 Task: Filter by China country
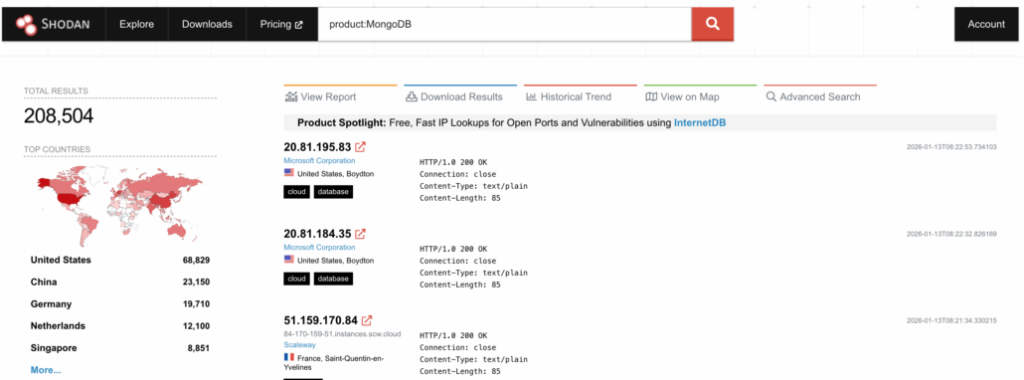(44, 282)
